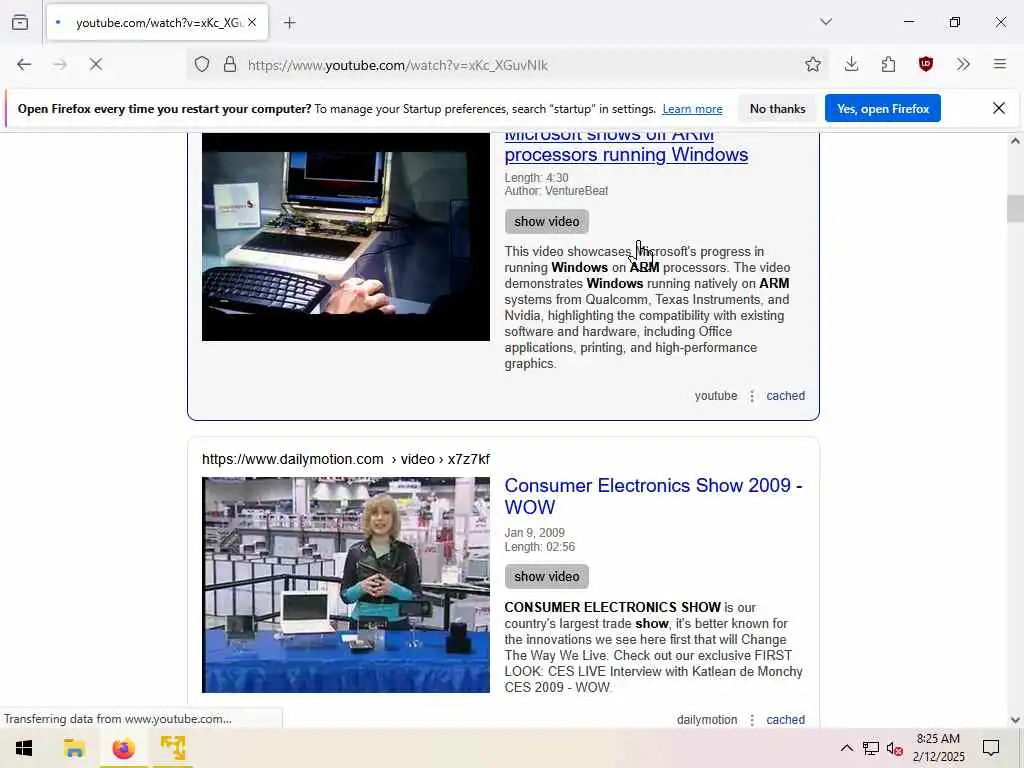The height and width of the screenshot is (768, 1024).
Task: Show hidden system tray icons
Action: click(846, 748)
